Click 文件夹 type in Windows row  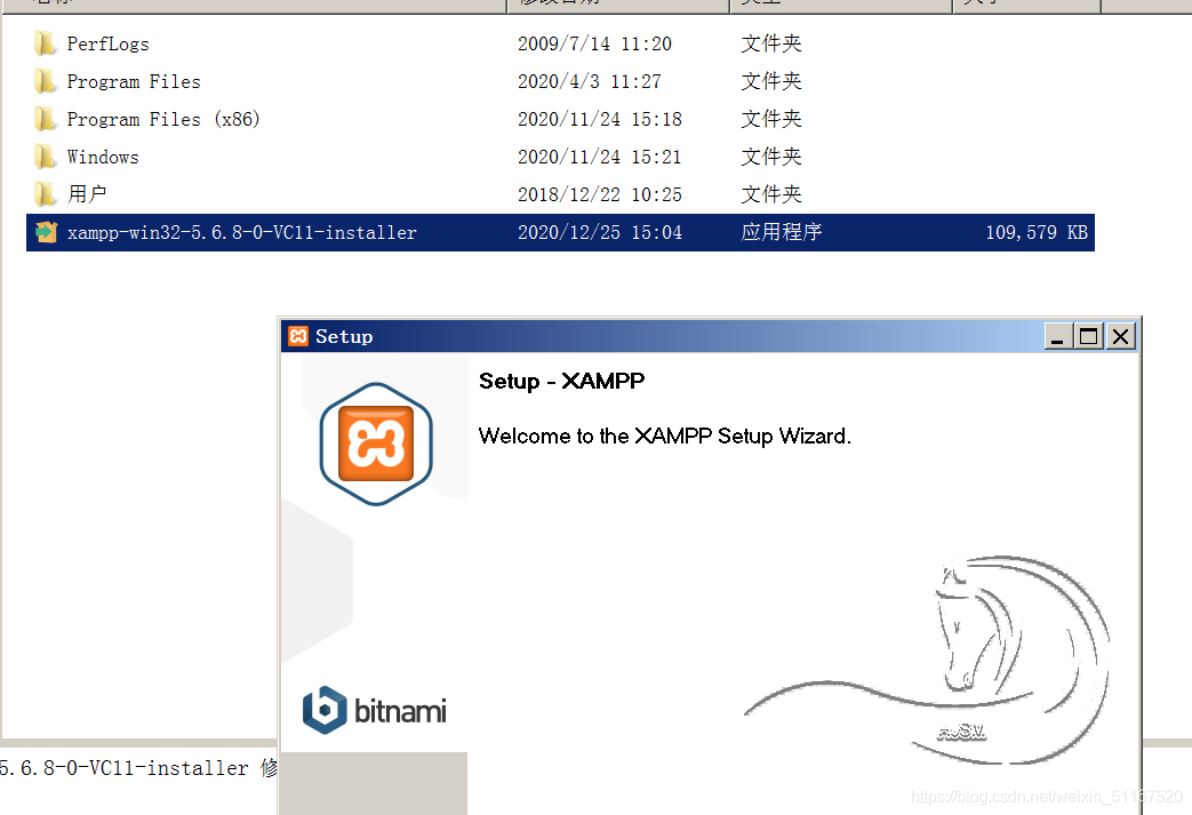click(x=772, y=157)
